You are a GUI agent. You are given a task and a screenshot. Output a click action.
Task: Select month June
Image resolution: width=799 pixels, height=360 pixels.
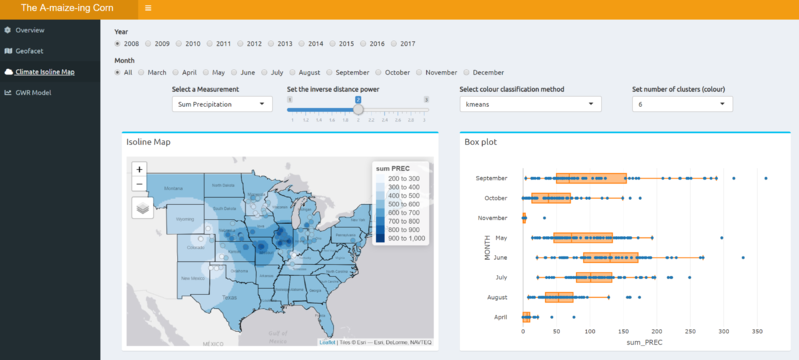234,72
